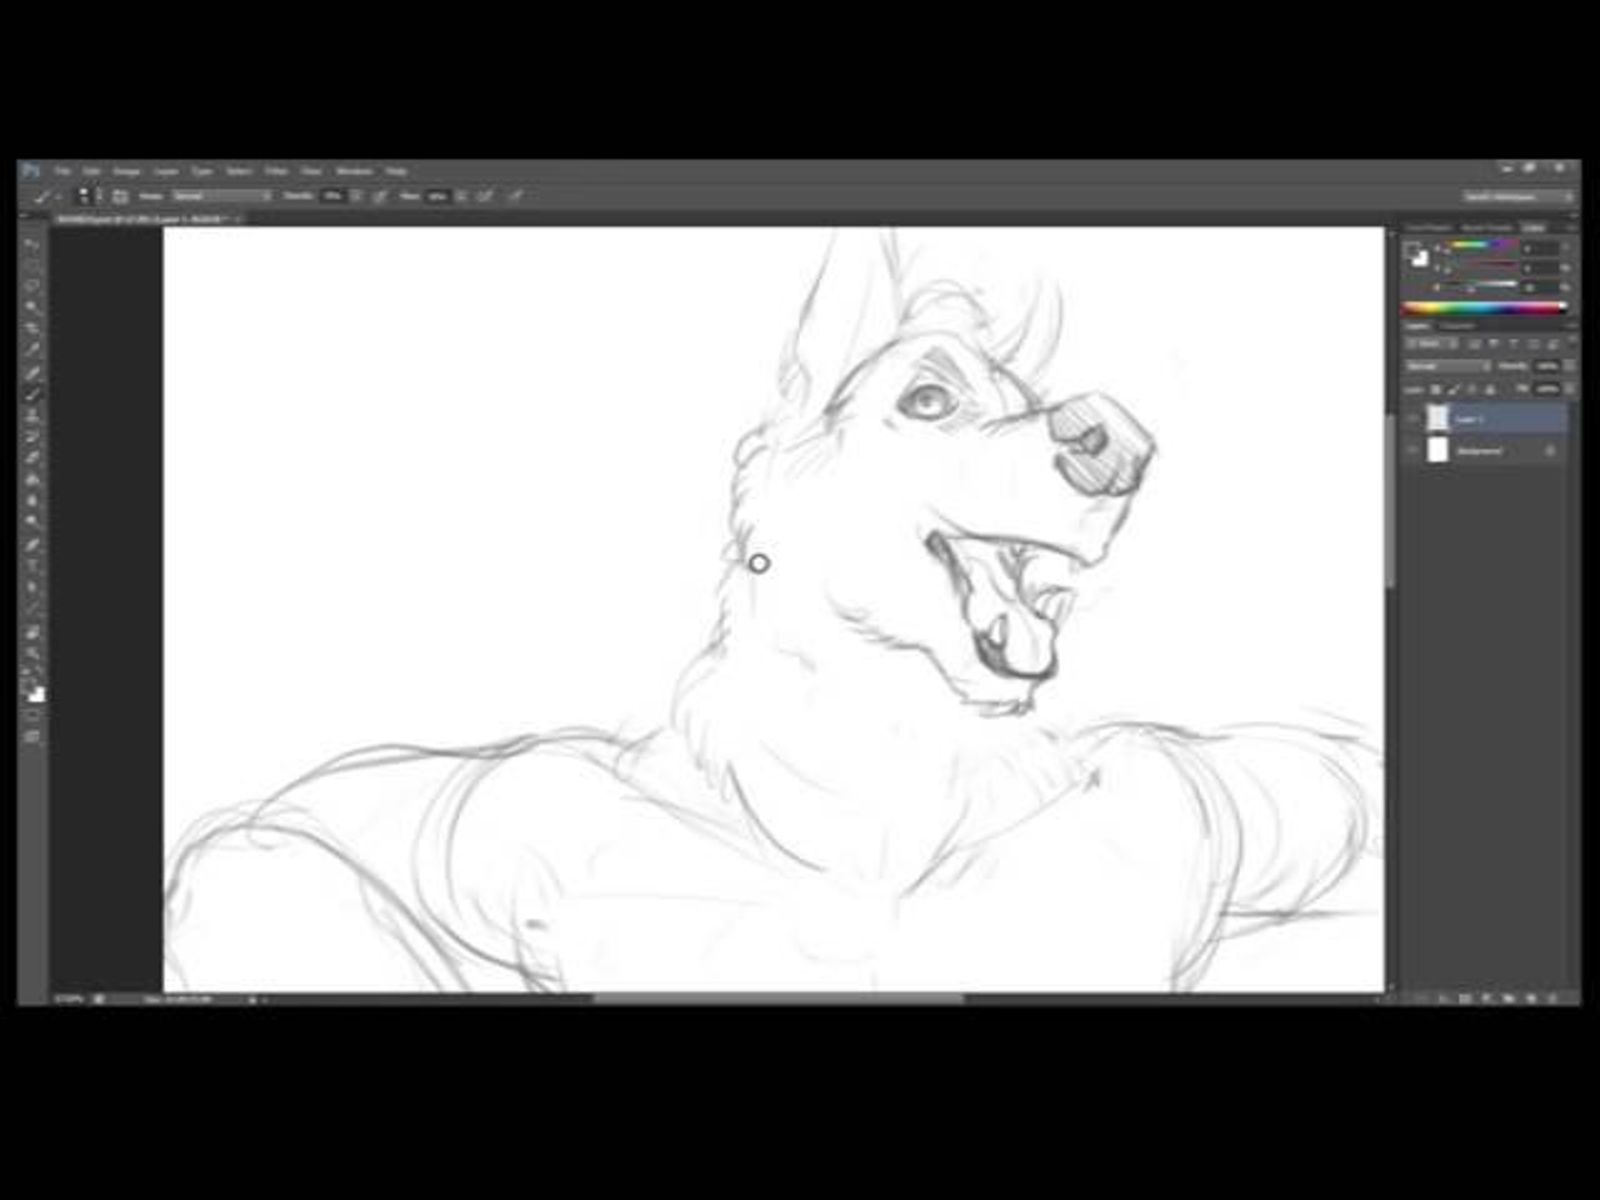Change the screen mode from the toolbox
Image resolution: width=1600 pixels, height=1200 pixels.
(x=32, y=737)
